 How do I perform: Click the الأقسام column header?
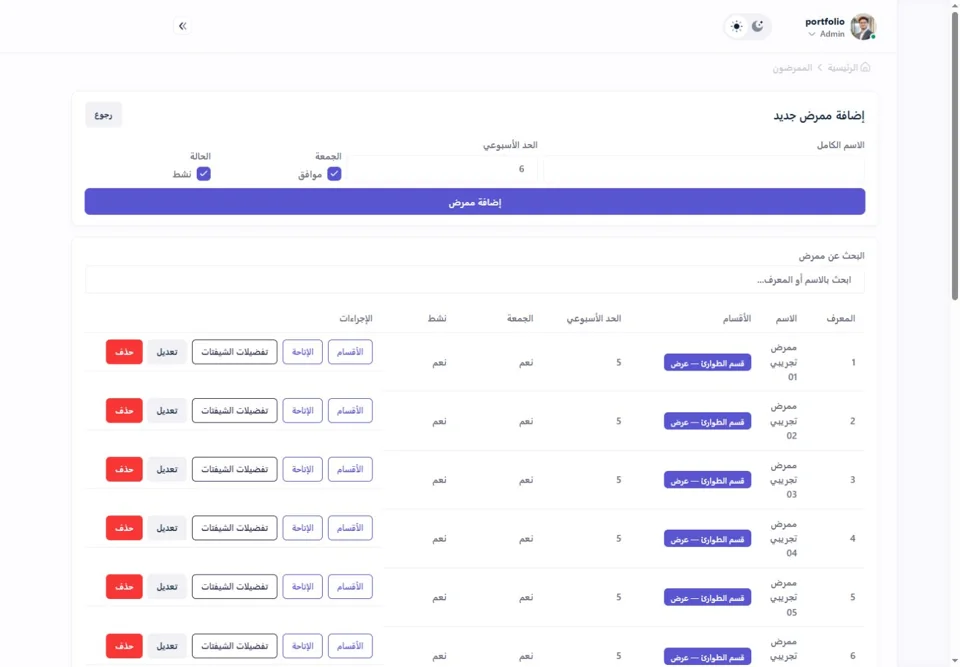coord(737,318)
